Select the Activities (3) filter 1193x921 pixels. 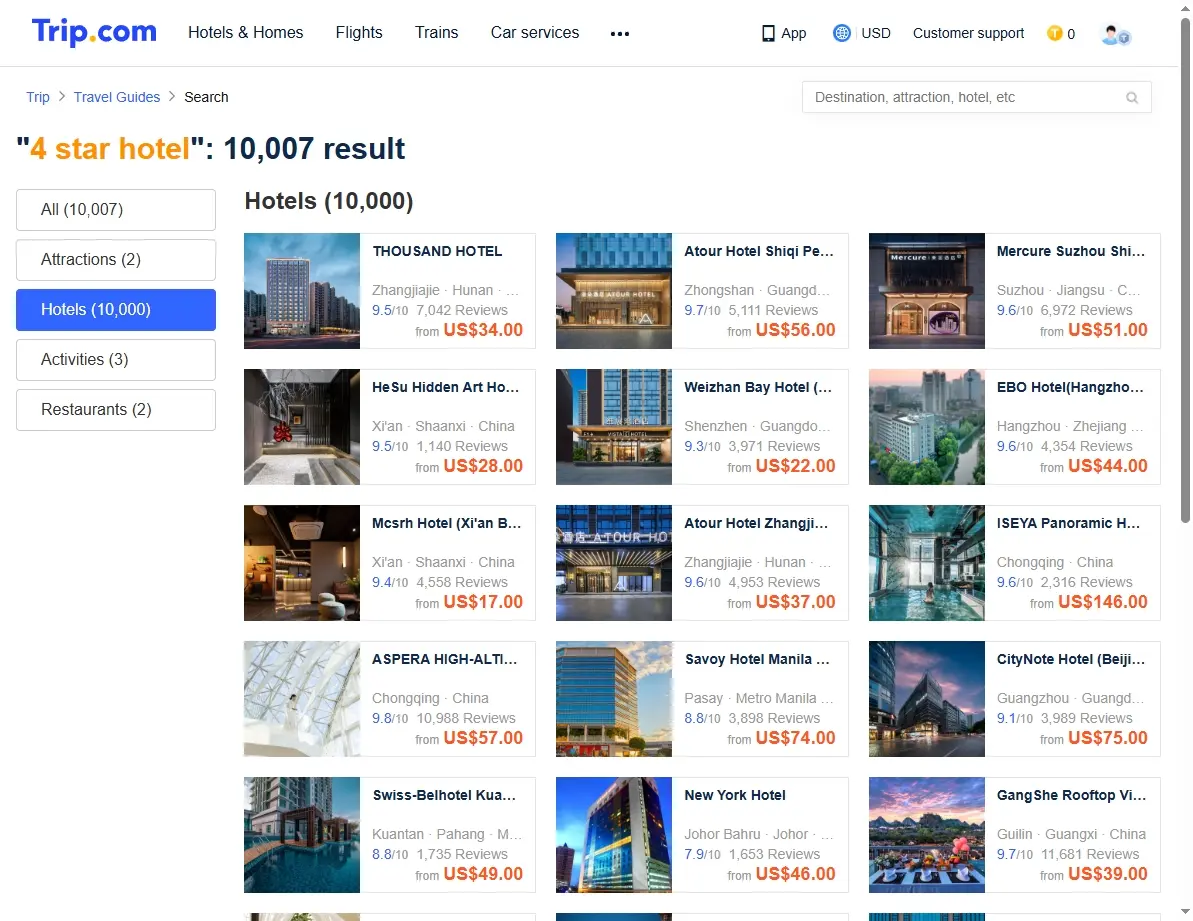[x=116, y=360]
